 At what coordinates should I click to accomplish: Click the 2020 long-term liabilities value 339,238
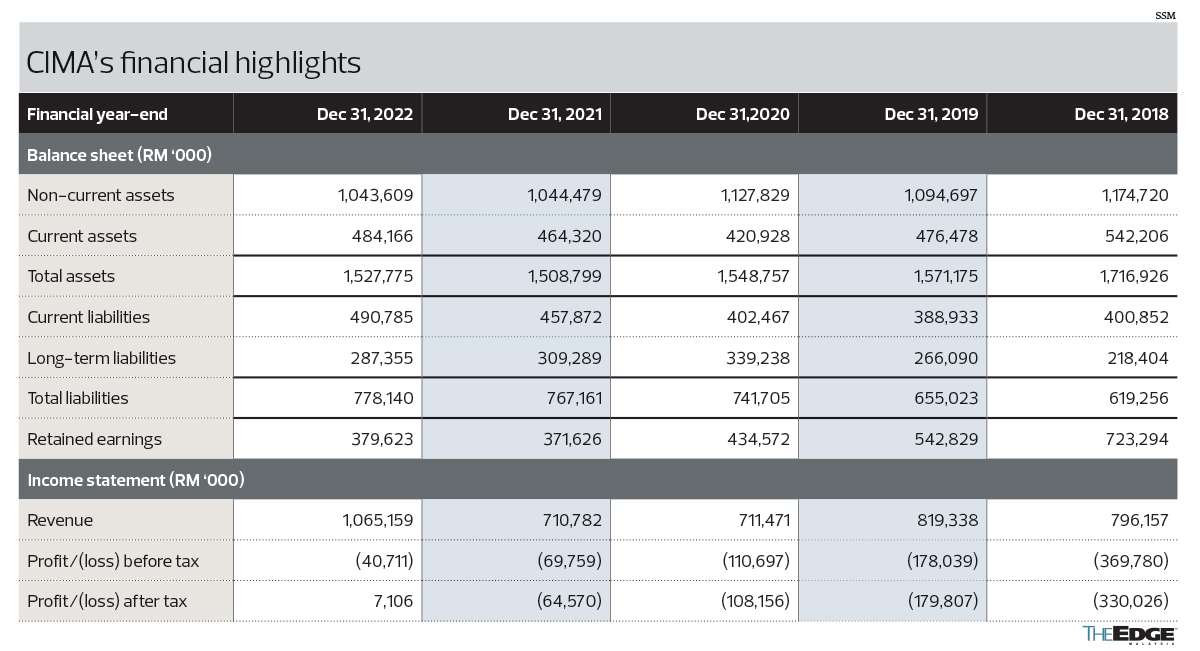point(755,357)
